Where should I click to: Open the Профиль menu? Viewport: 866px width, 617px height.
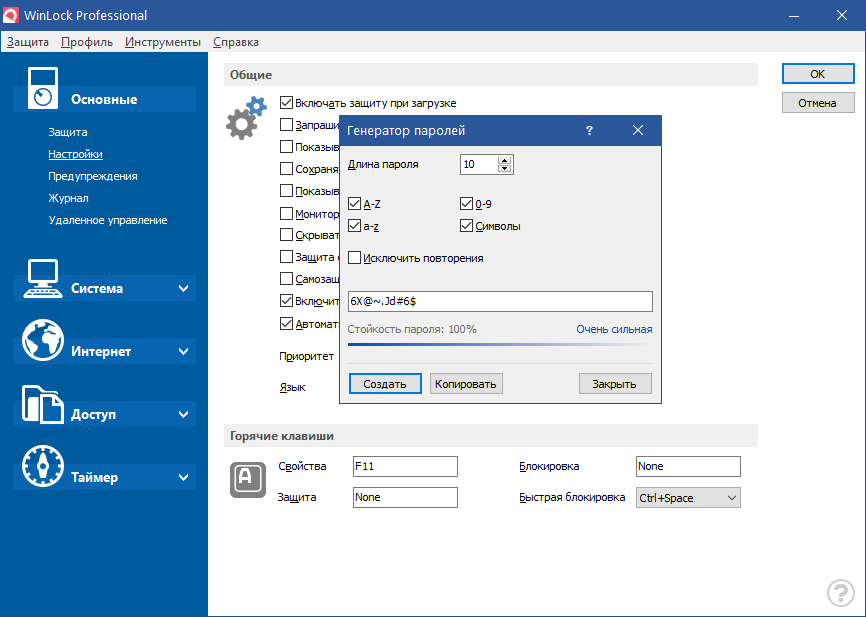click(87, 42)
